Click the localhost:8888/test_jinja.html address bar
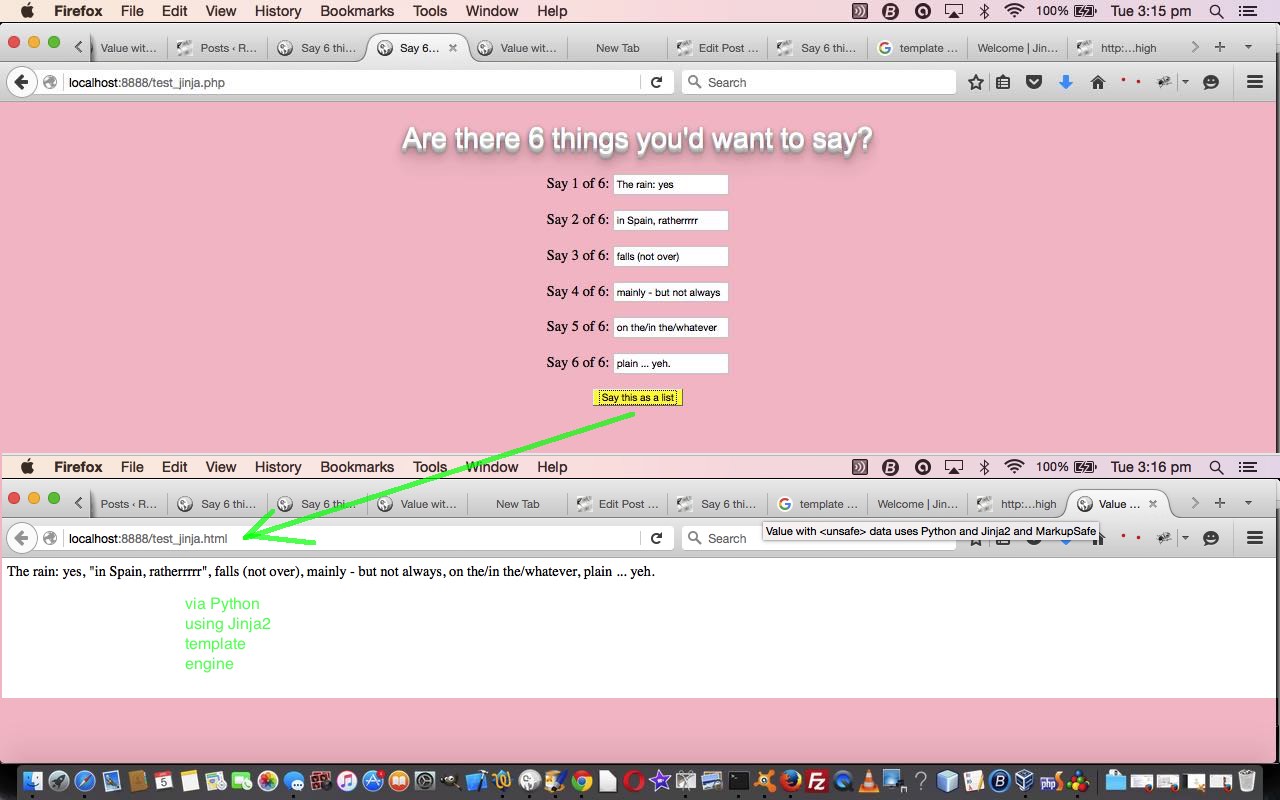The image size is (1280, 800). [350, 538]
